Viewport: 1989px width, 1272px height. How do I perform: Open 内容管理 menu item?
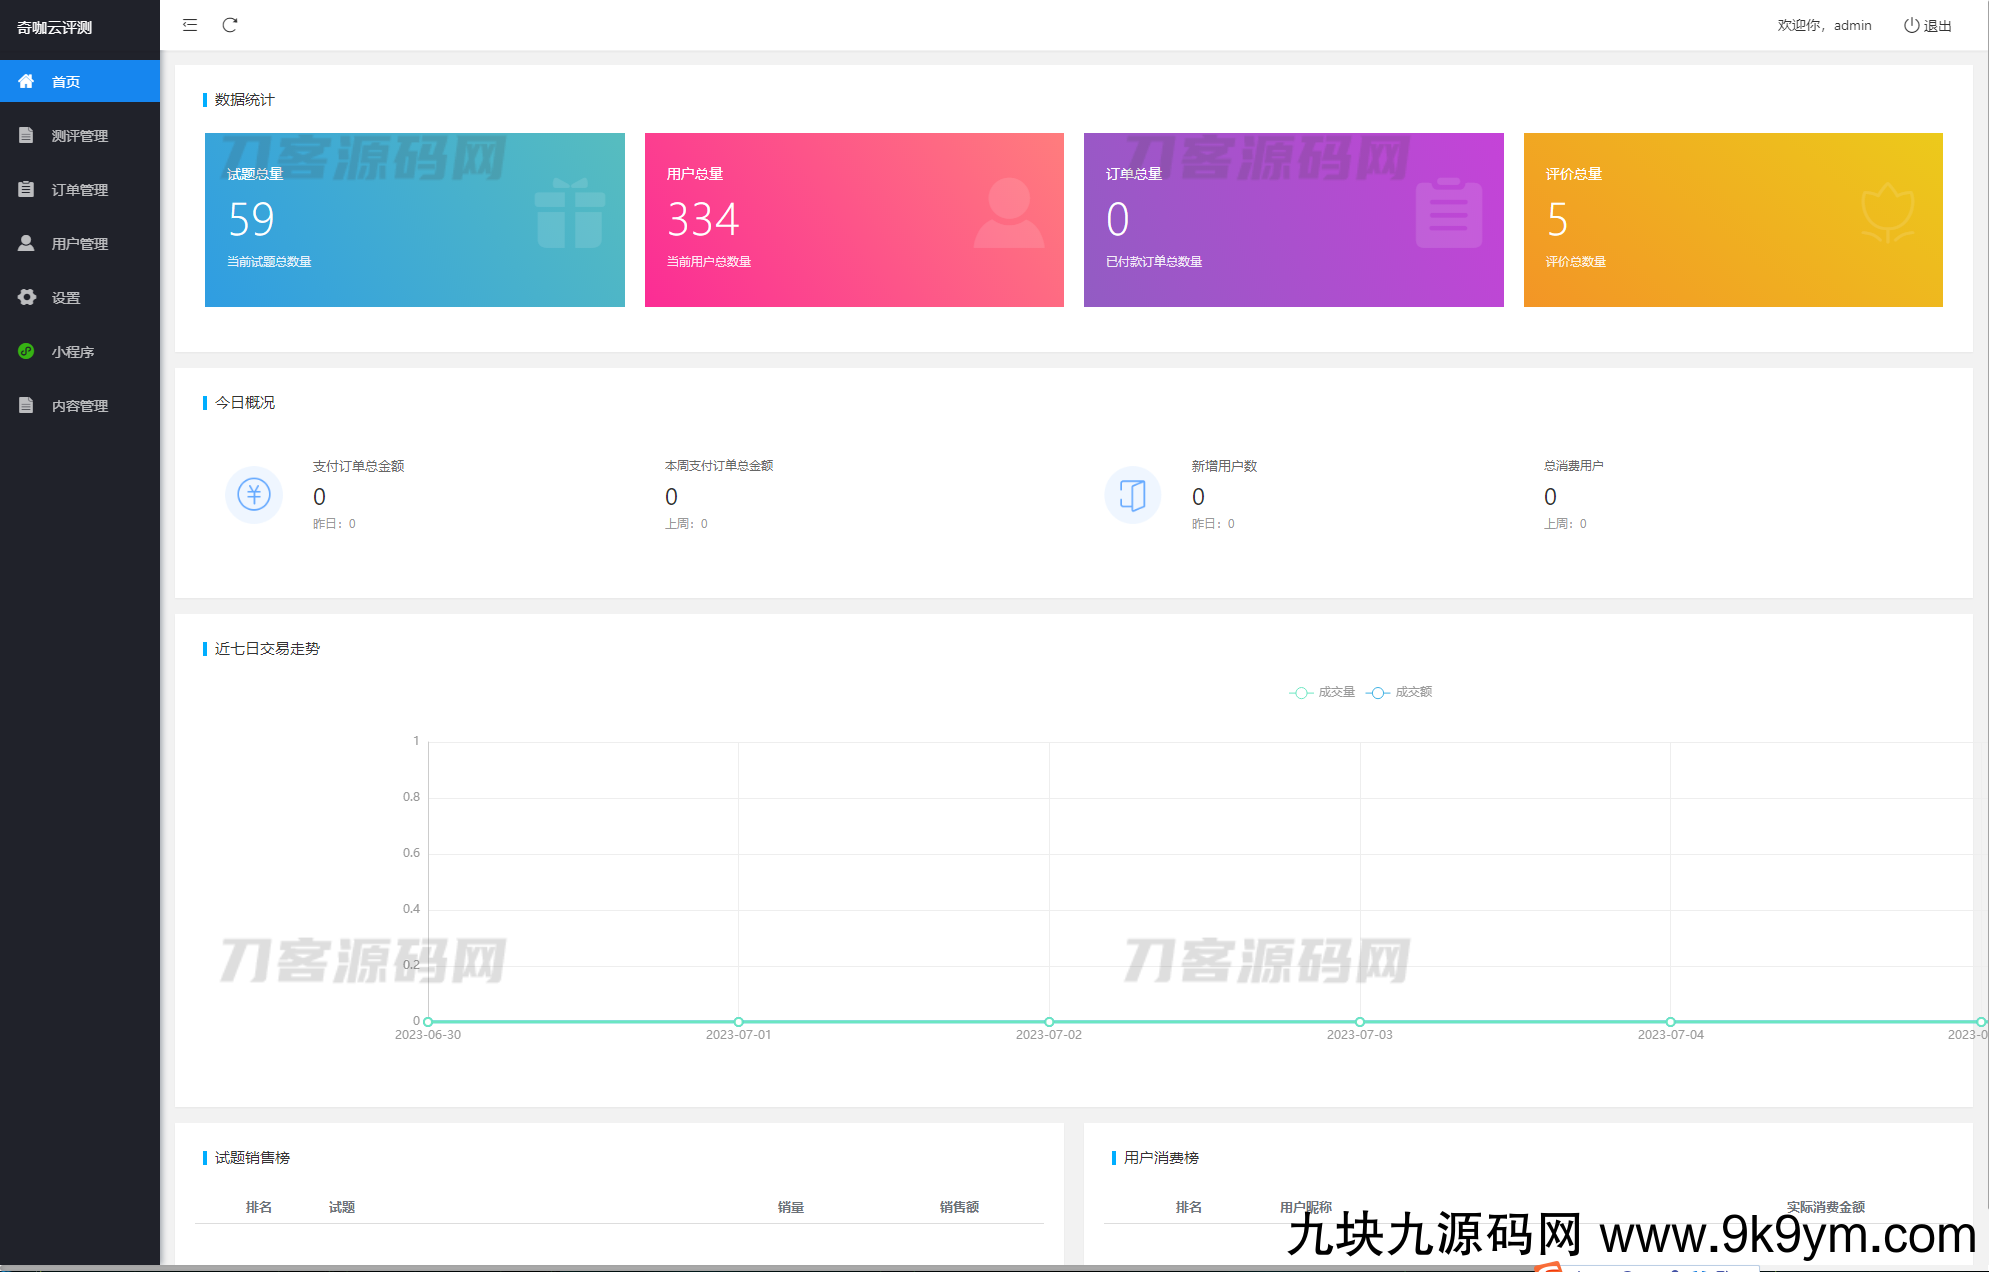point(80,406)
